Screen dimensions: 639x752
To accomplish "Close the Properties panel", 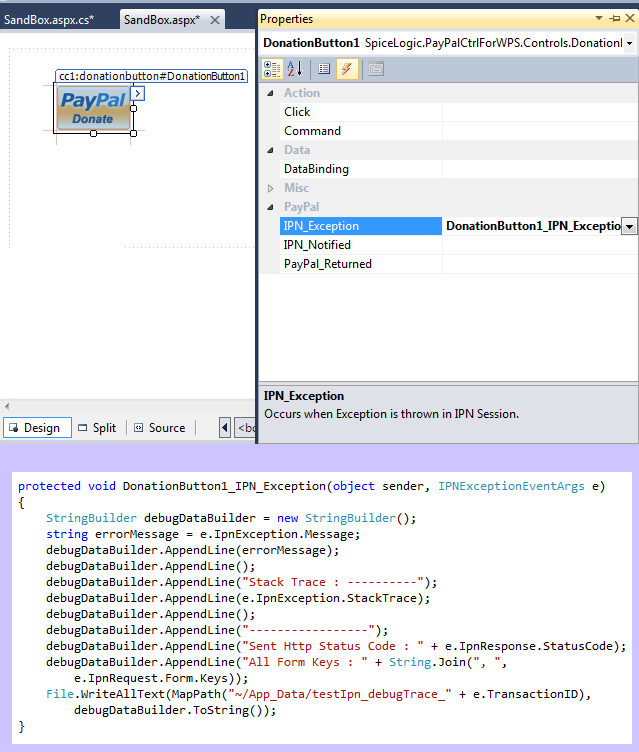I will pyautogui.click(x=630, y=18).
